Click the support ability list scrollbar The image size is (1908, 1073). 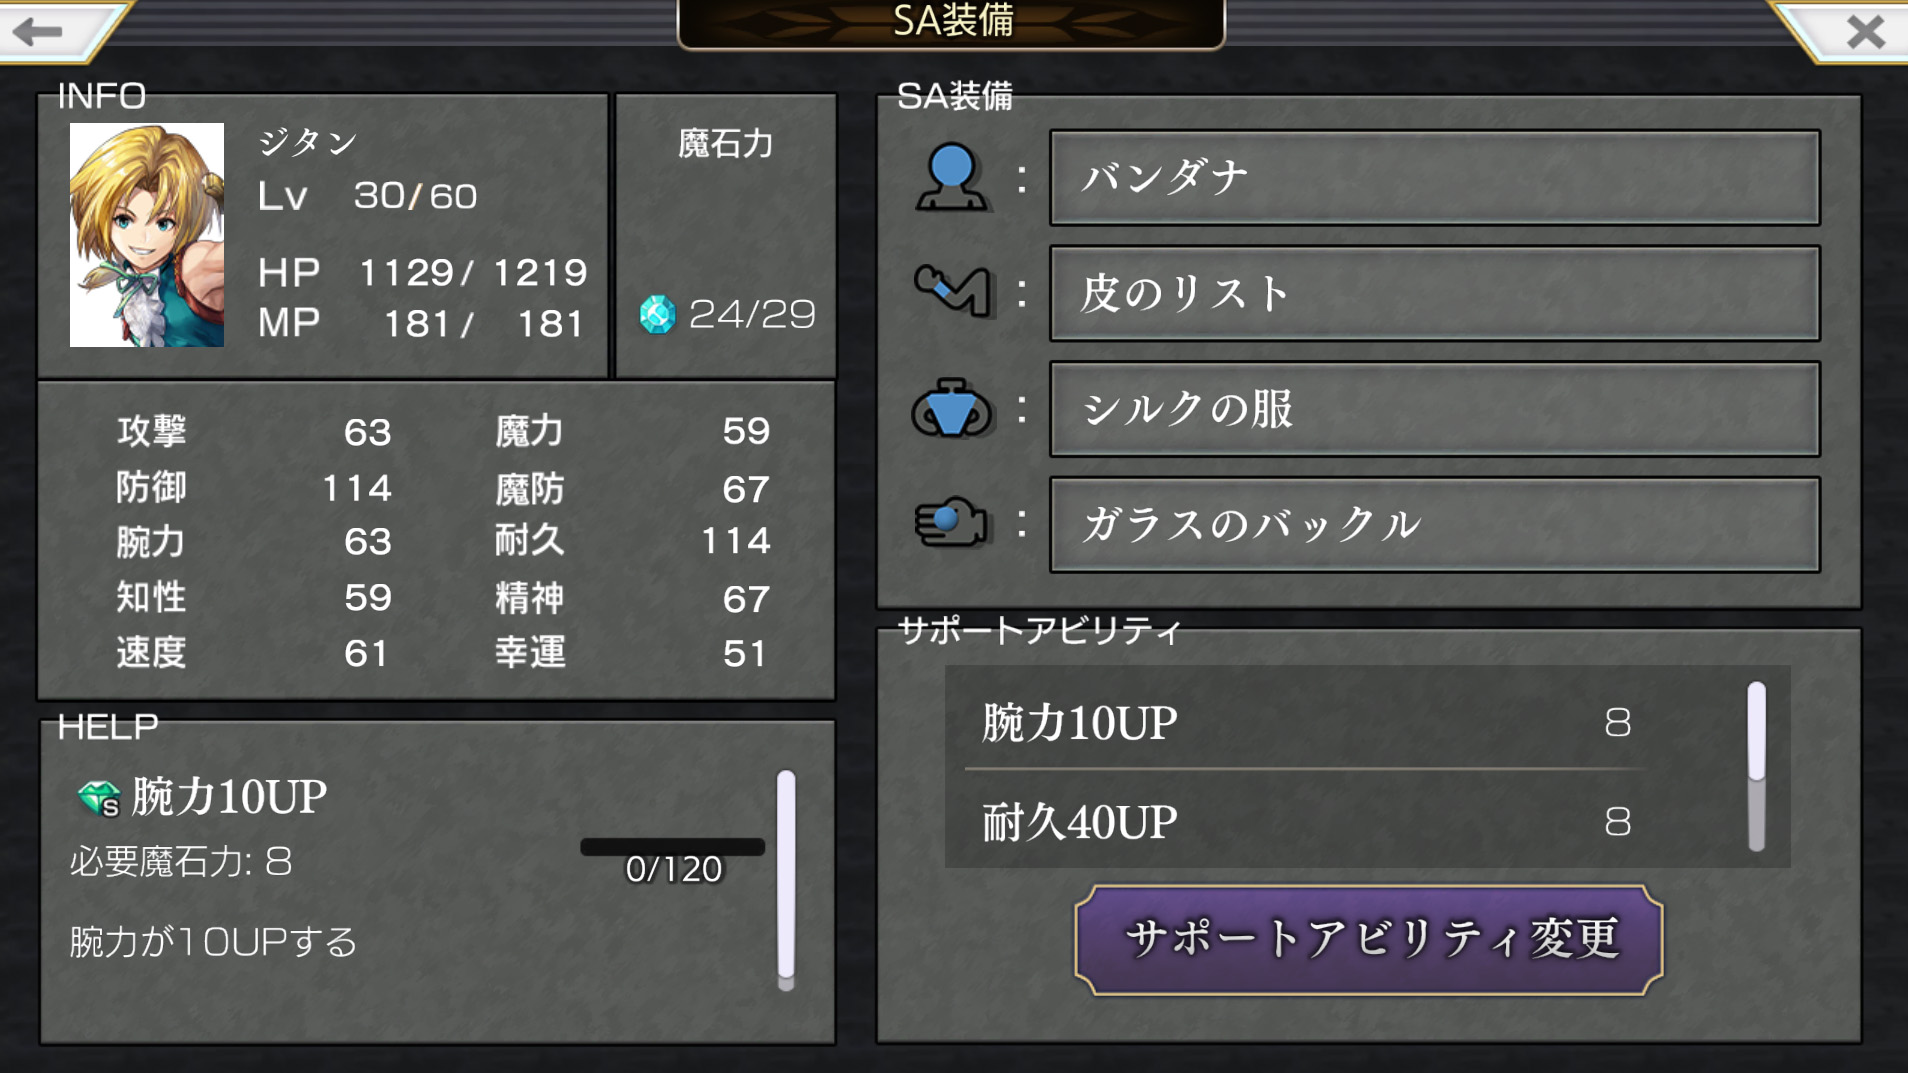(1756, 766)
